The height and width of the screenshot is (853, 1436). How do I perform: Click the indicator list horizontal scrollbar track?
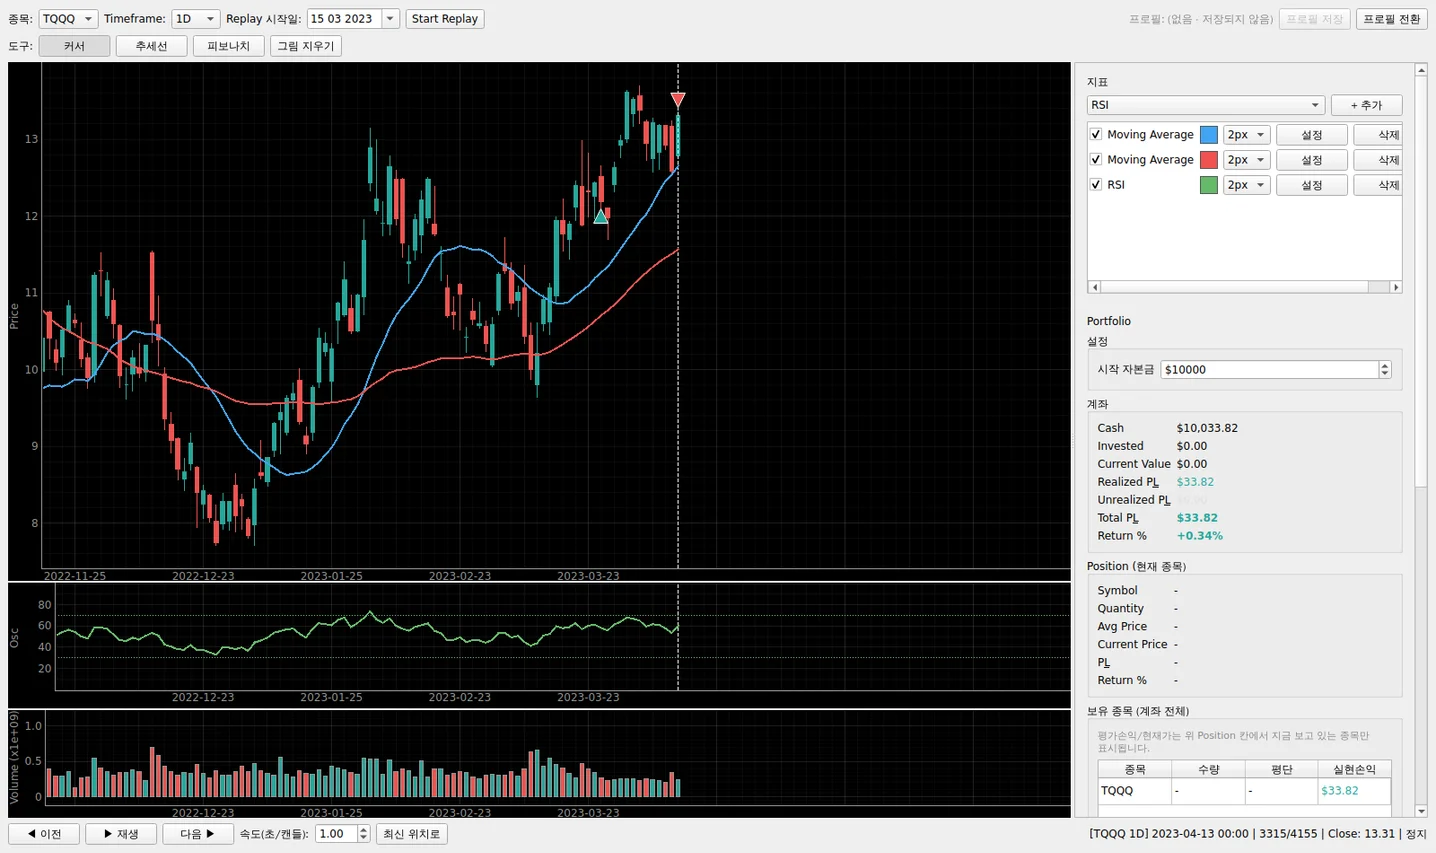coord(1245,287)
